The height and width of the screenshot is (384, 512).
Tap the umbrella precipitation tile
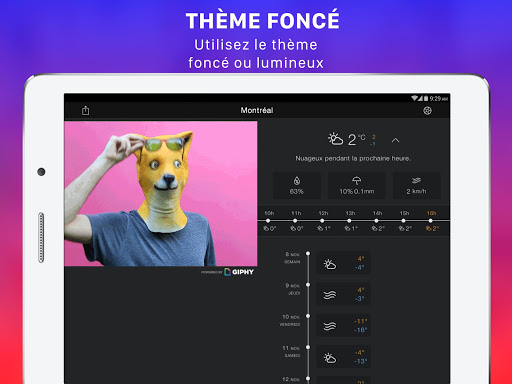[357, 185]
